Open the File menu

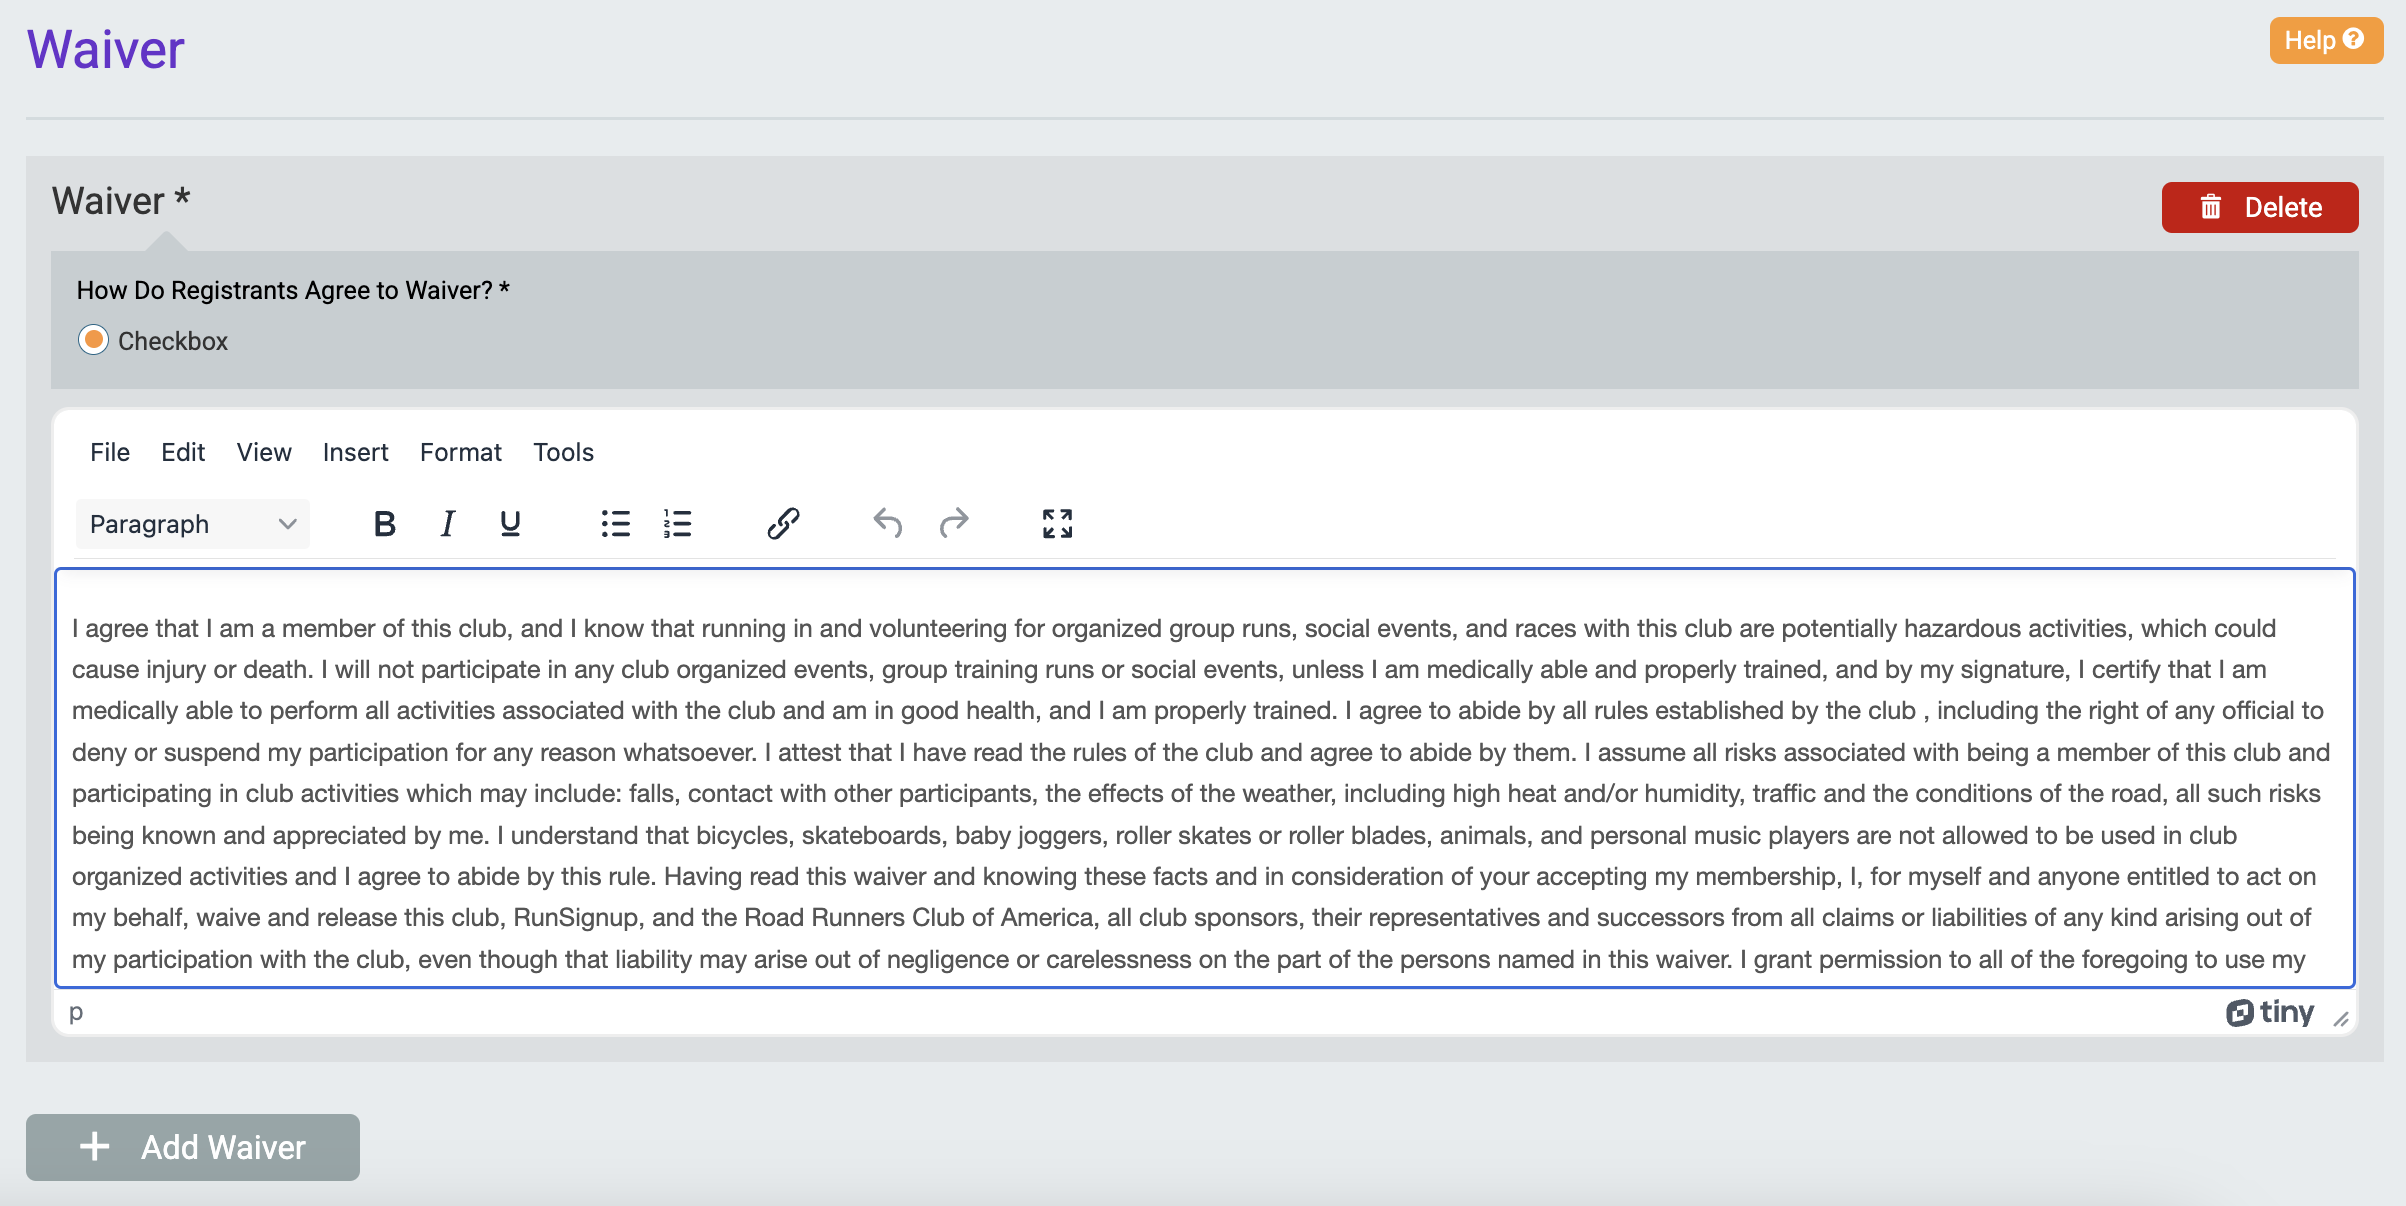tap(110, 452)
